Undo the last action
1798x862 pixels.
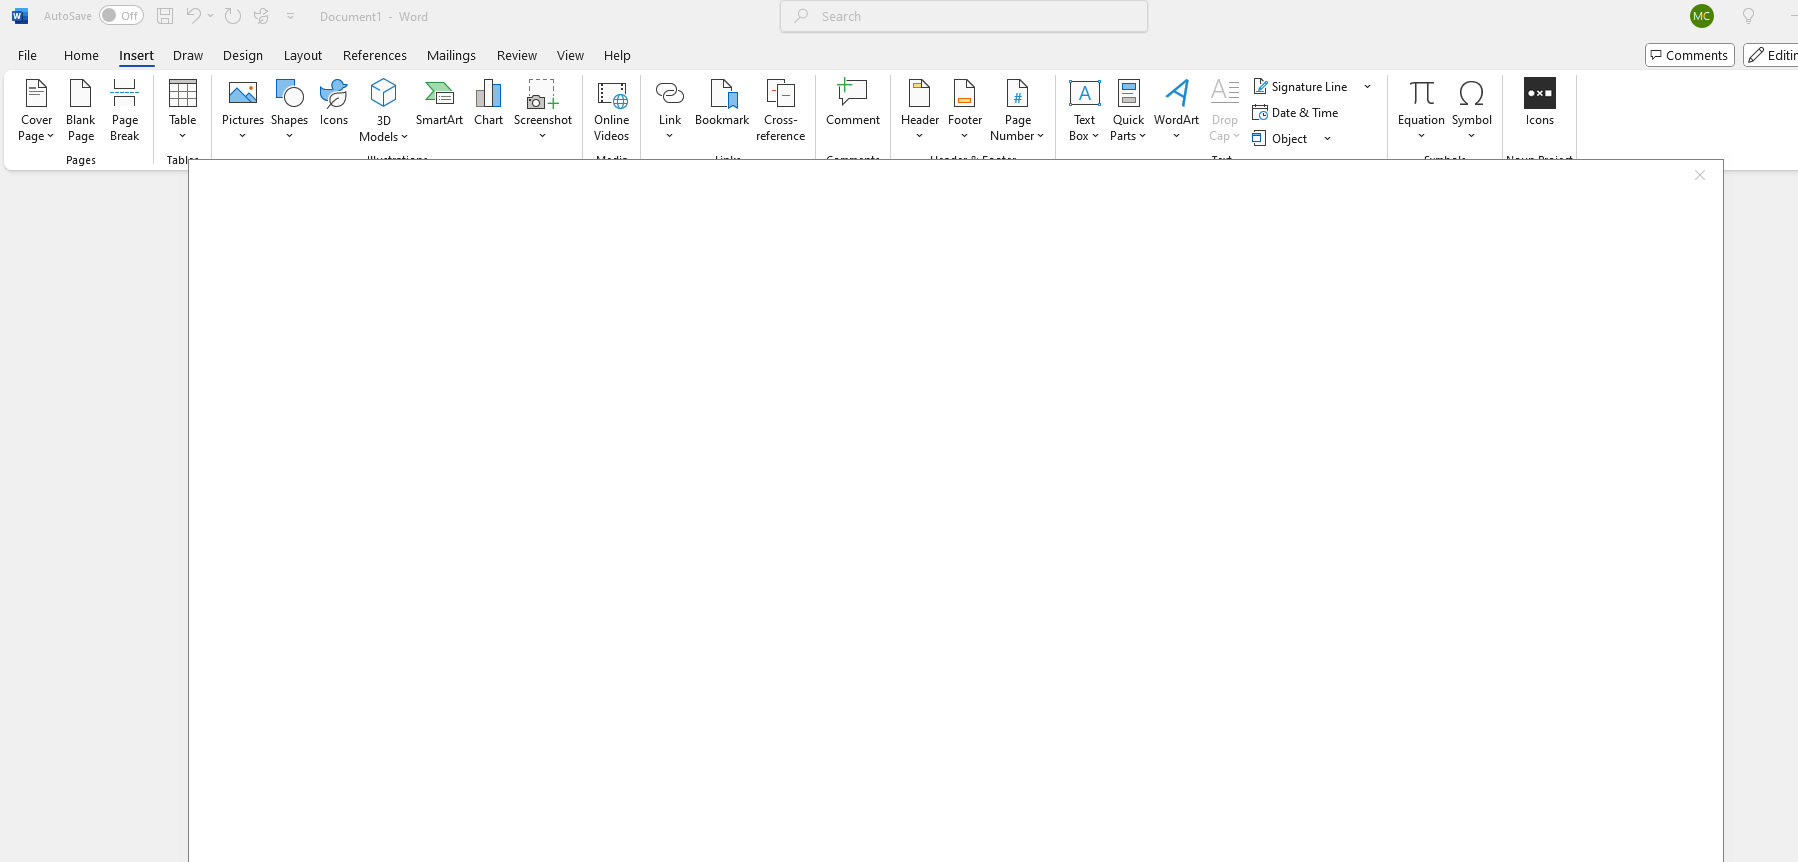pos(194,16)
